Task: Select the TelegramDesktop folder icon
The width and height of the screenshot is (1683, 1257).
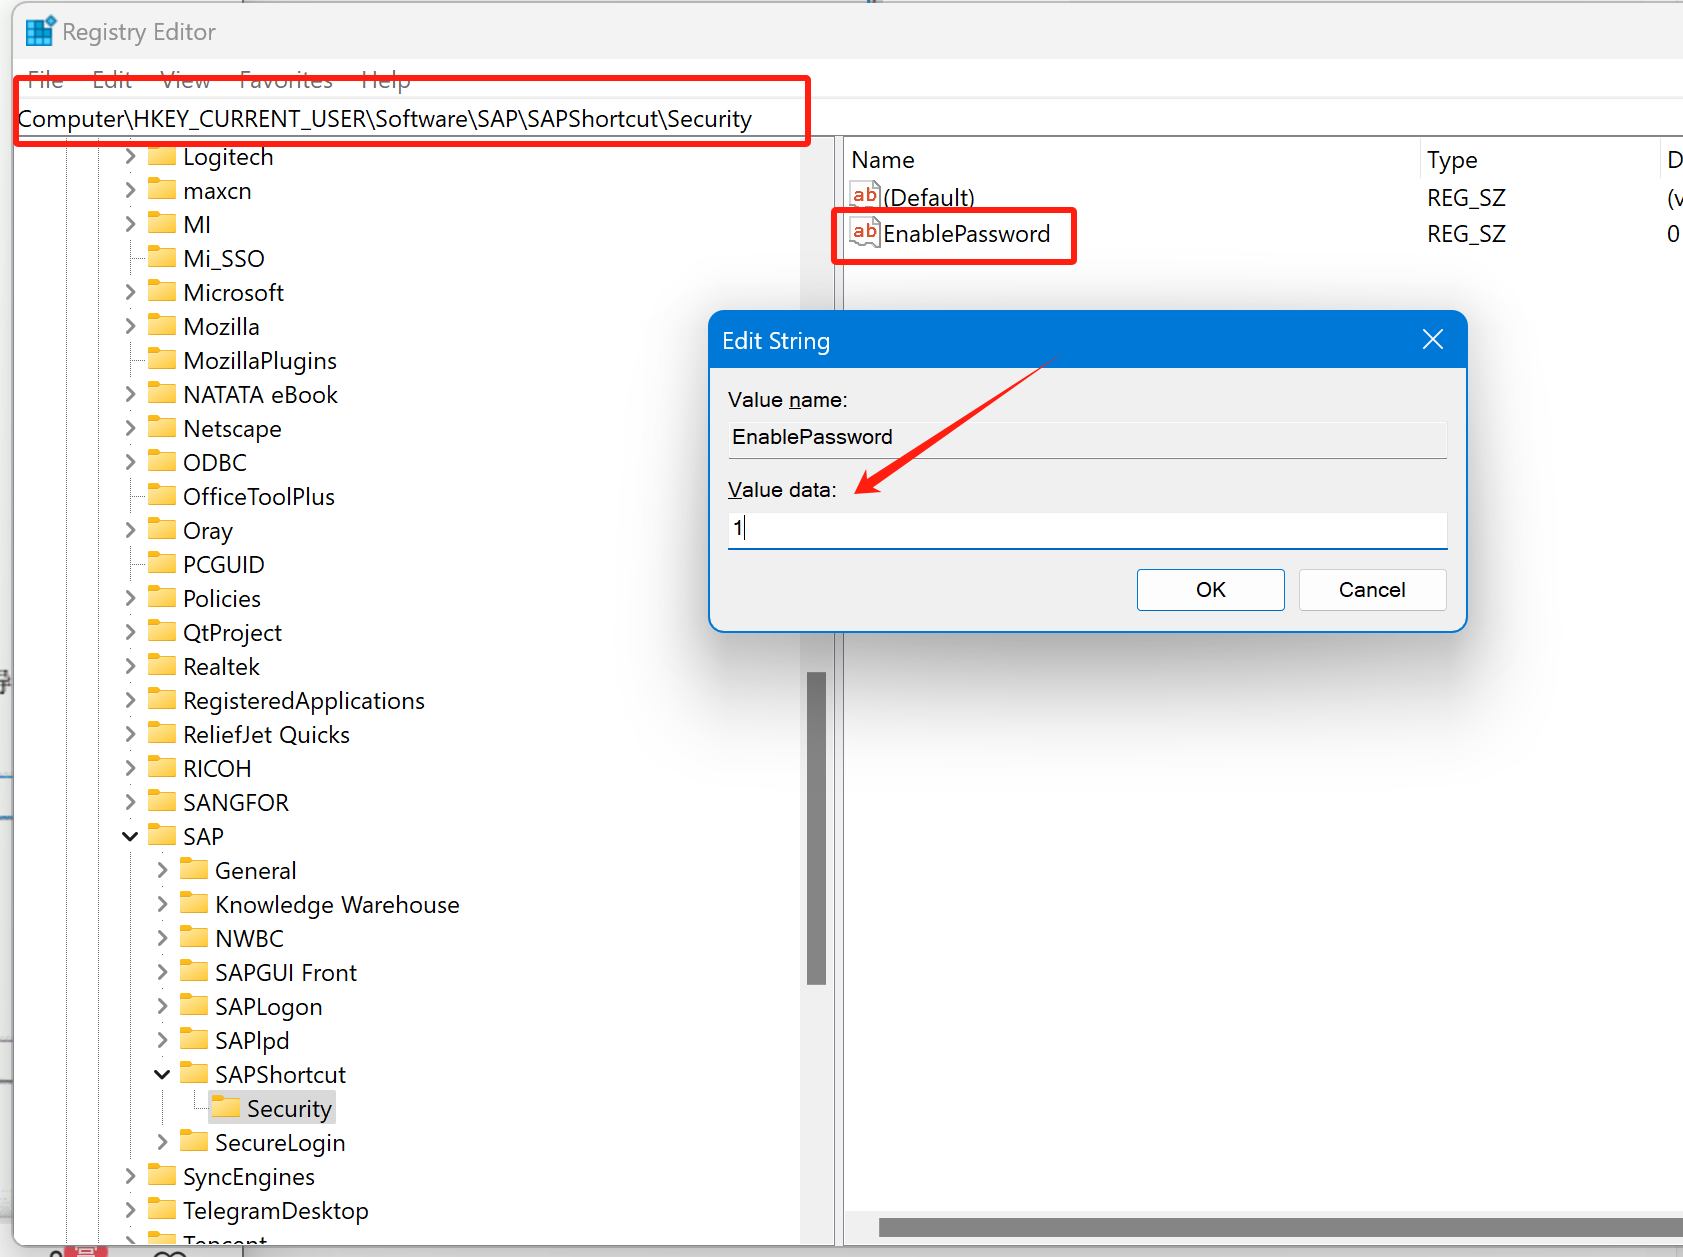Action: (162, 1210)
